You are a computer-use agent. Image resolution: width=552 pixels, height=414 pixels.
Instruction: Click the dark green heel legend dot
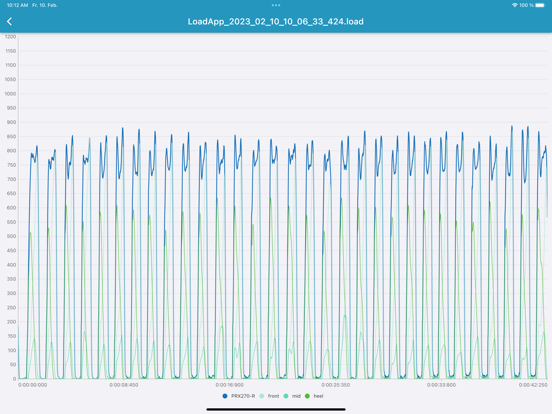(307, 396)
